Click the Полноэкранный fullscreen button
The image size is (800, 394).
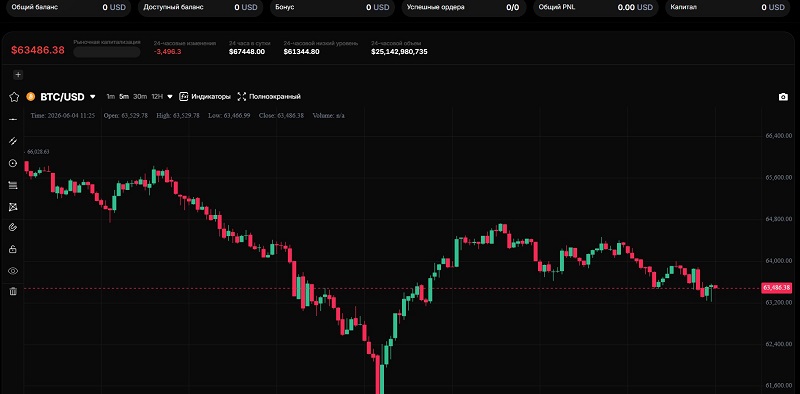coord(269,96)
